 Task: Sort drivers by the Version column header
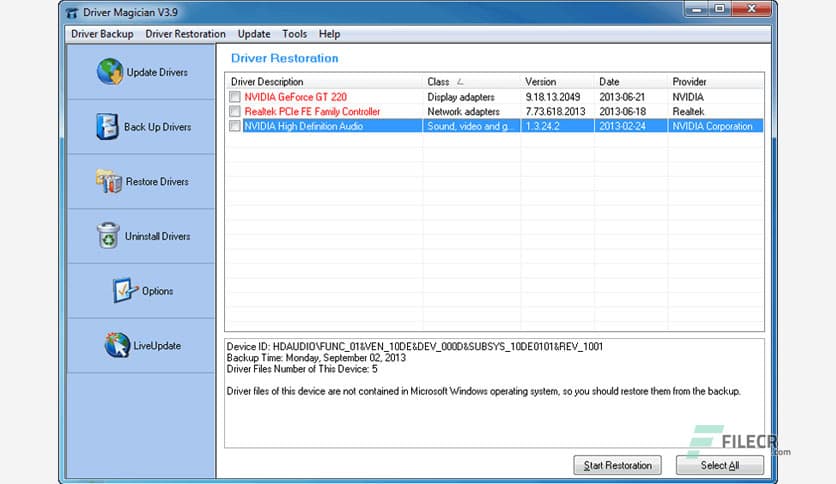click(540, 82)
